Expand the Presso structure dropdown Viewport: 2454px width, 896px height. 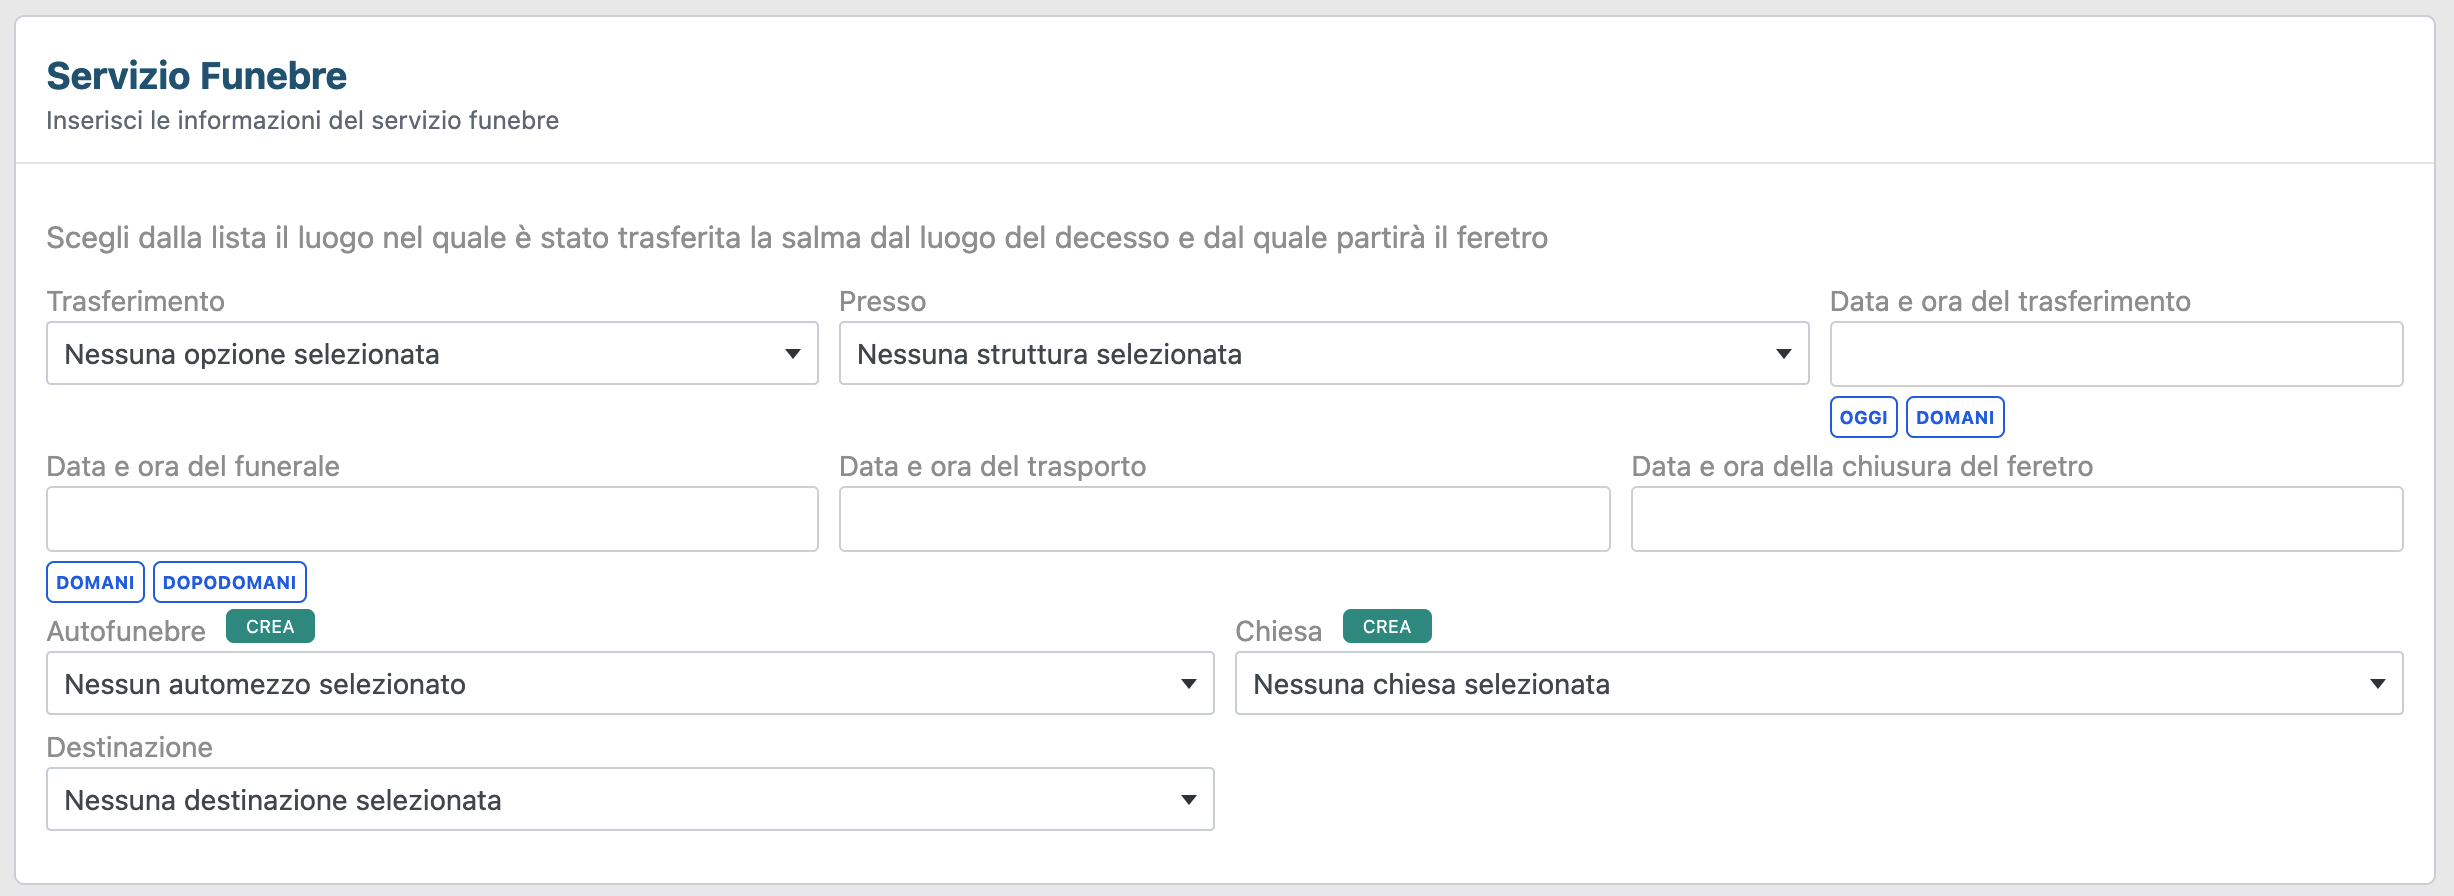[x=1323, y=354]
